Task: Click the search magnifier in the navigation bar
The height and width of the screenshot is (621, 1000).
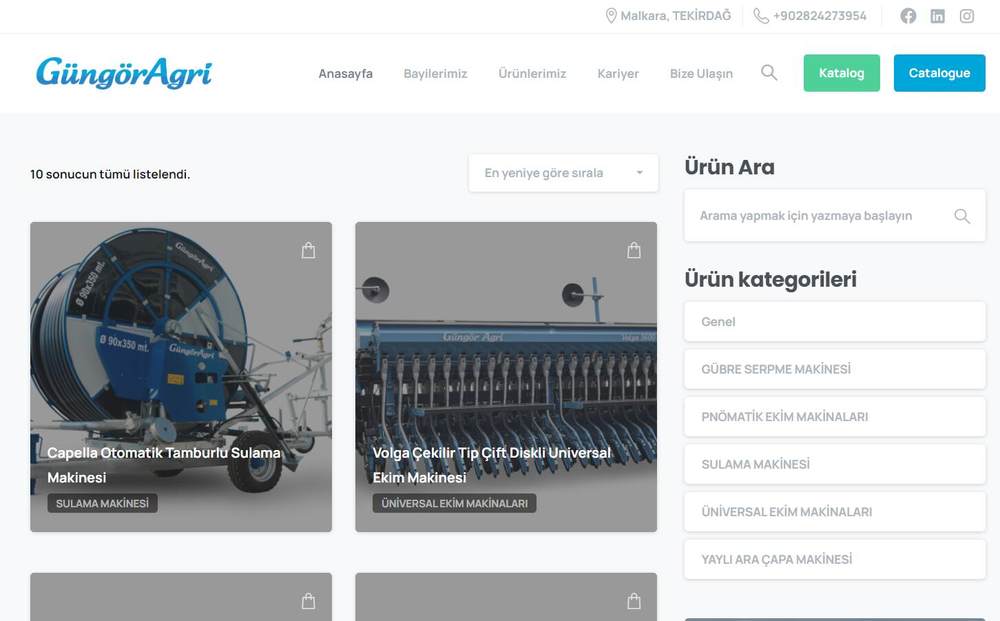Action: coord(769,73)
